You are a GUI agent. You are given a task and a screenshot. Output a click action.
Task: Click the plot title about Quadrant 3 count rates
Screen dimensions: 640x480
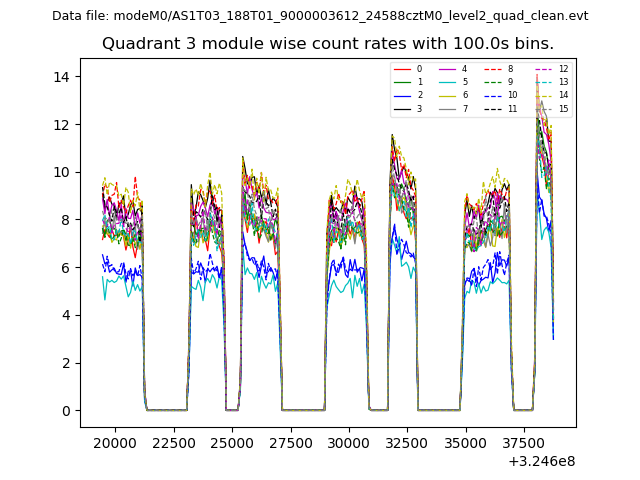coord(327,44)
